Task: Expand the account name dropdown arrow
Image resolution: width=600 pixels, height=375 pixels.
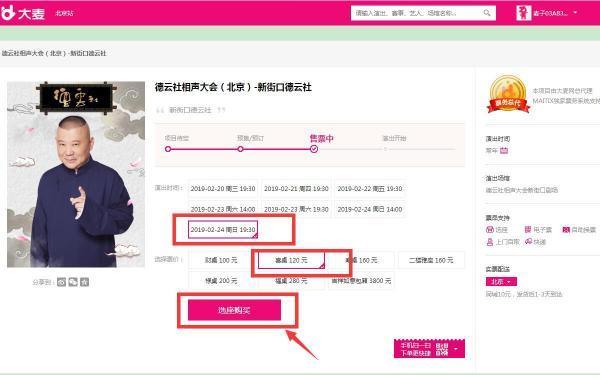Action: [x=575, y=13]
